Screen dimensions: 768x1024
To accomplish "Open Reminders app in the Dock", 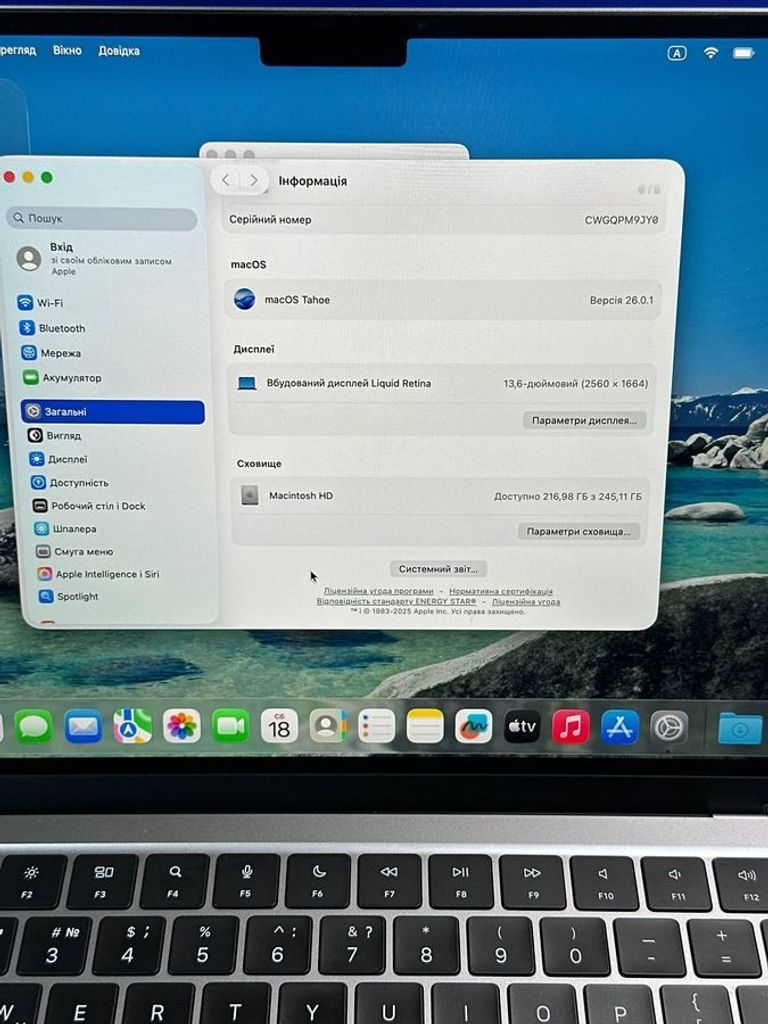I will click(377, 726).
